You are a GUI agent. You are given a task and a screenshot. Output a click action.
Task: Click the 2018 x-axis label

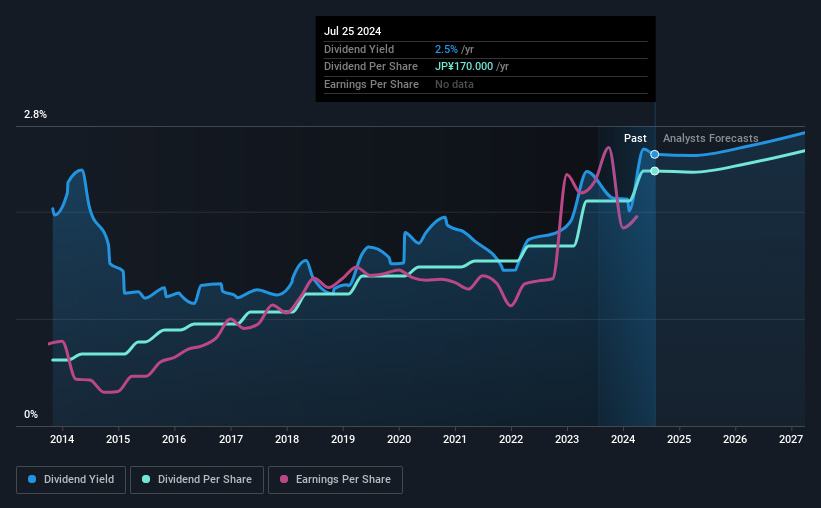click(x=287, y=439)
